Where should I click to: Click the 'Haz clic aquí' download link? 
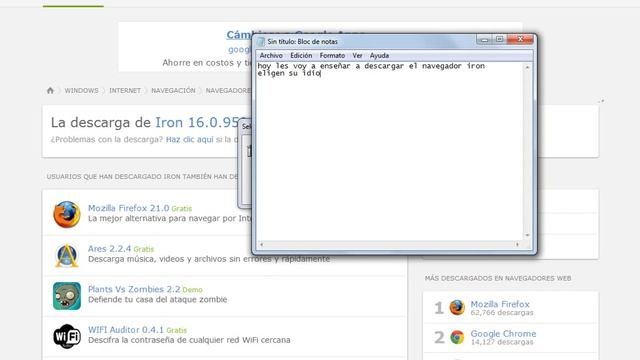point(189,140)
